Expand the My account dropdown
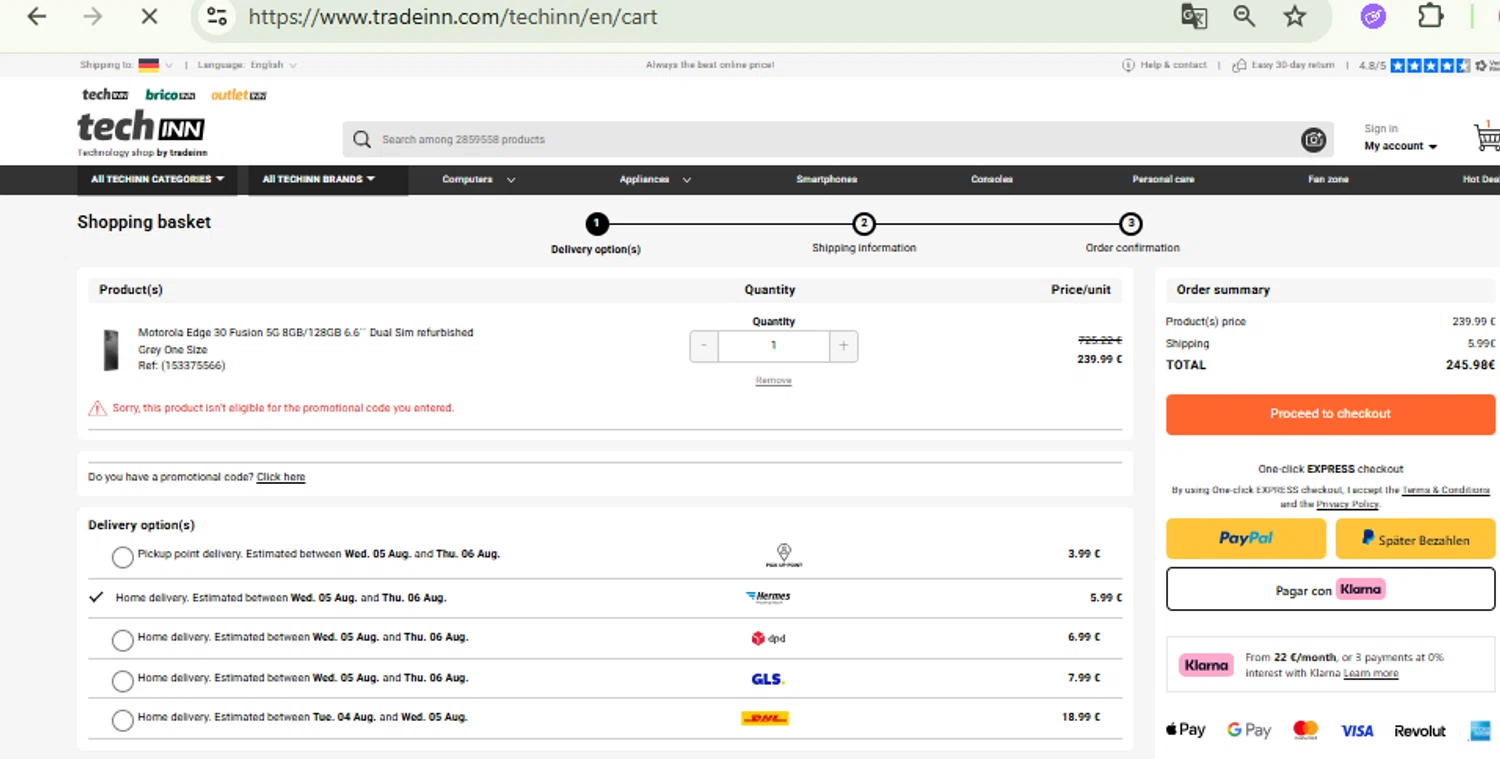The image size is (1500, 759). [x=1401, y=146]
